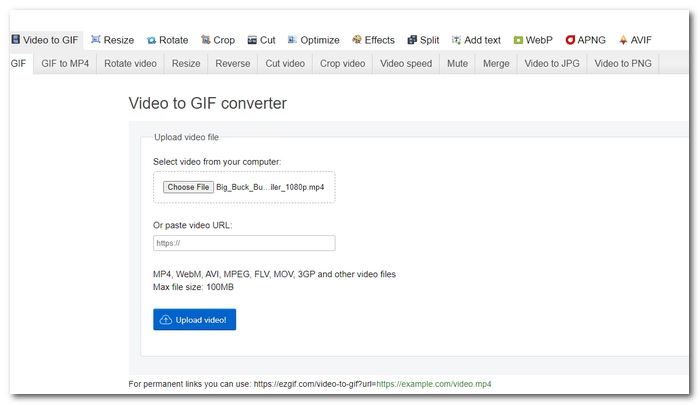Viewport: 700px width, 405px height.
Task: Click the Cut tool icon
Action: pyautogui.click(x=252, y=40)
